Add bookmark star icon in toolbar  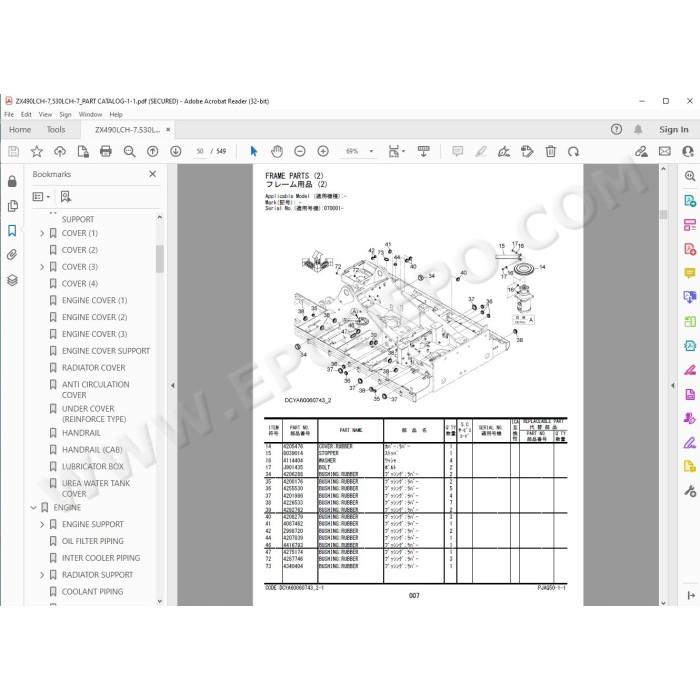pos(37,152)
